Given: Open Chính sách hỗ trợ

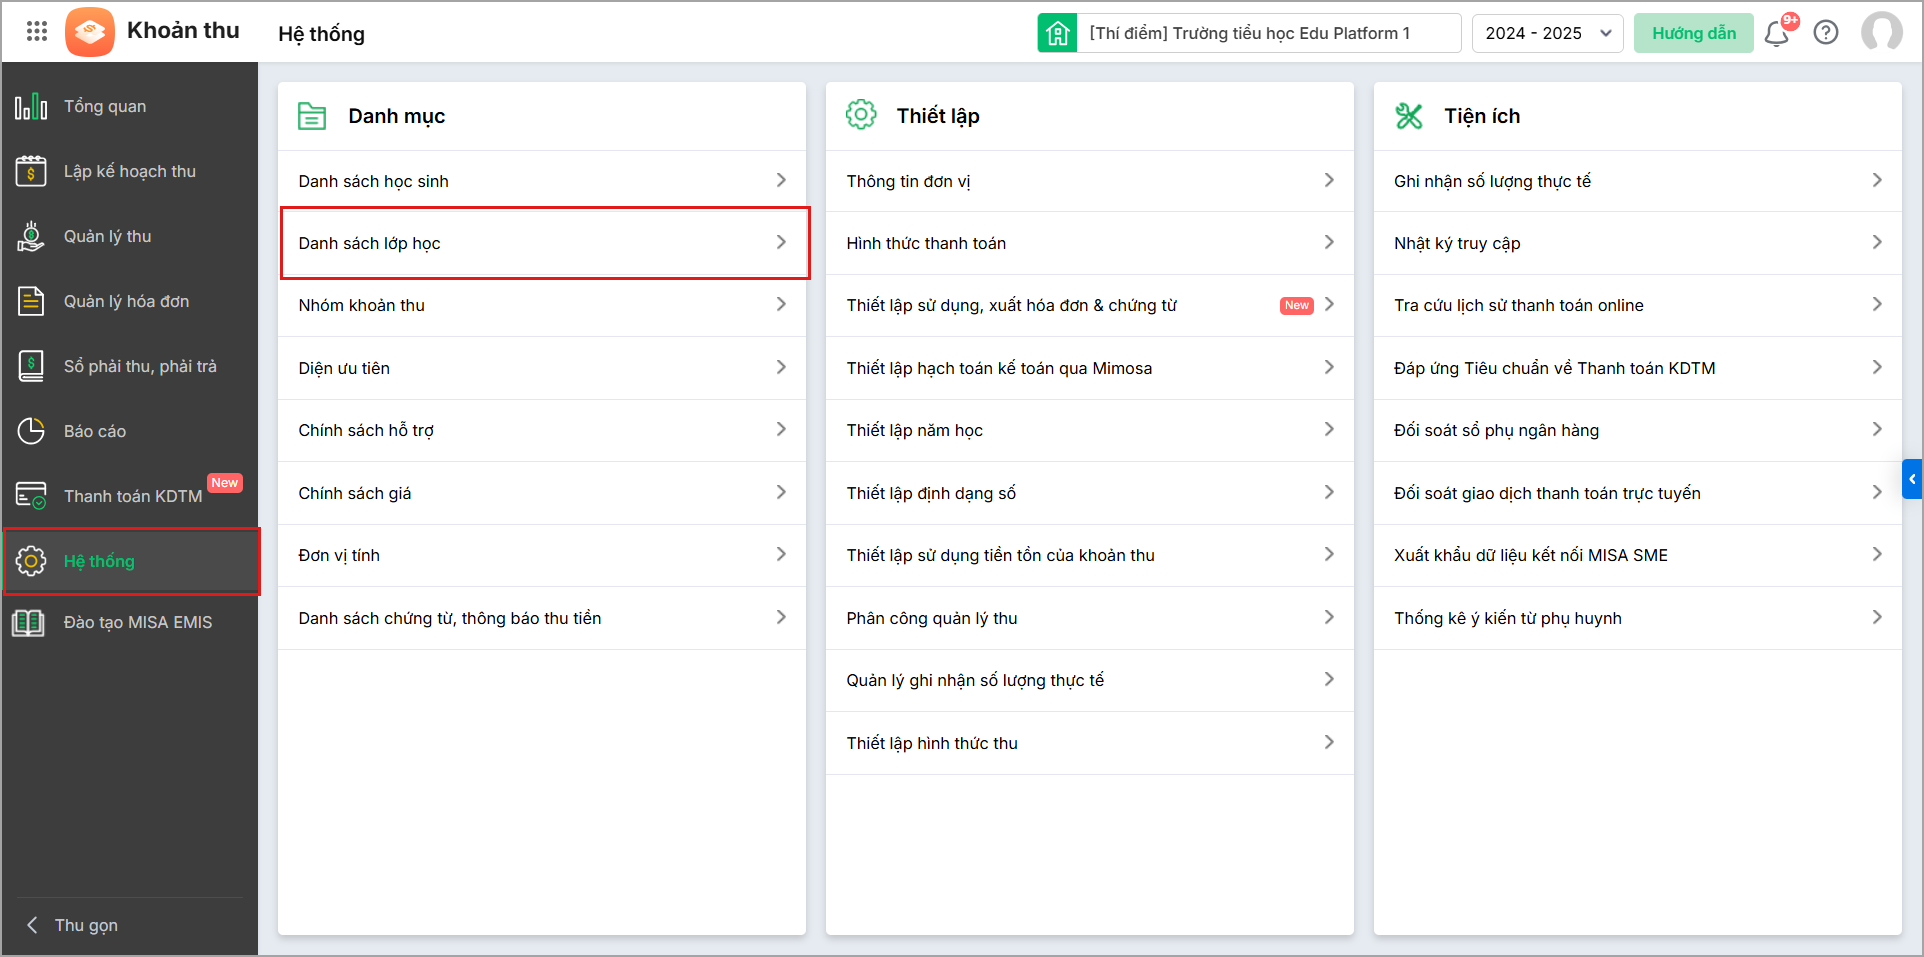Looking at the screenshot, I should pyautogui.click(x=542, y=430).
